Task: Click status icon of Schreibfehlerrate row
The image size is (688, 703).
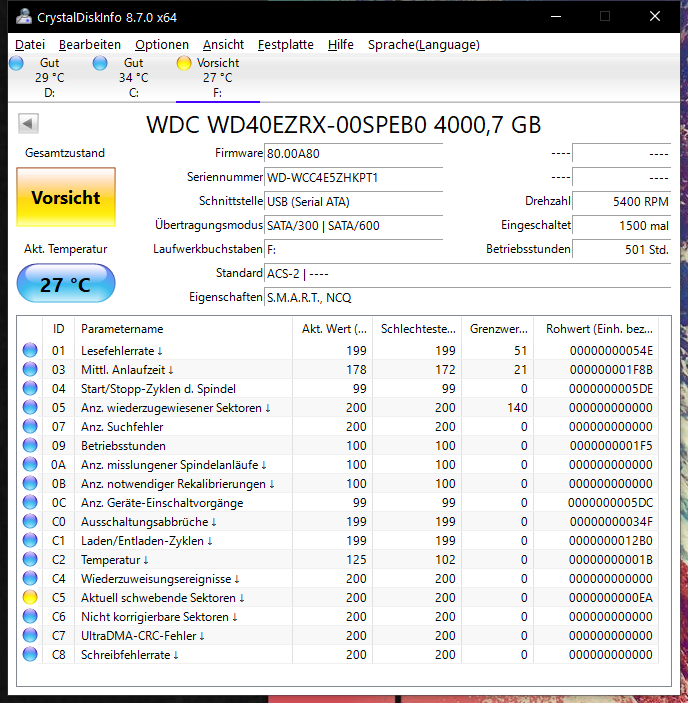Action: pos(30,655)
